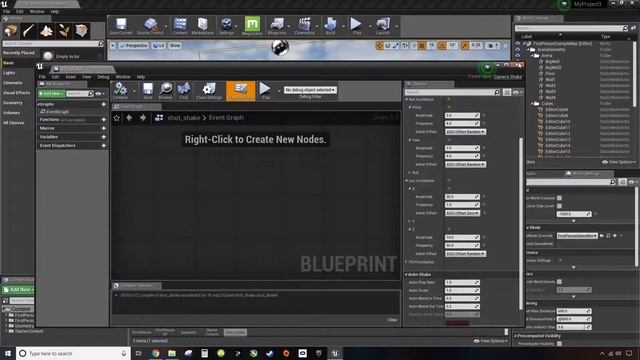The height and width of the screenshot is (360, 640).
Task: Compile the shot_shake blueprint
Action: (120, 91)
